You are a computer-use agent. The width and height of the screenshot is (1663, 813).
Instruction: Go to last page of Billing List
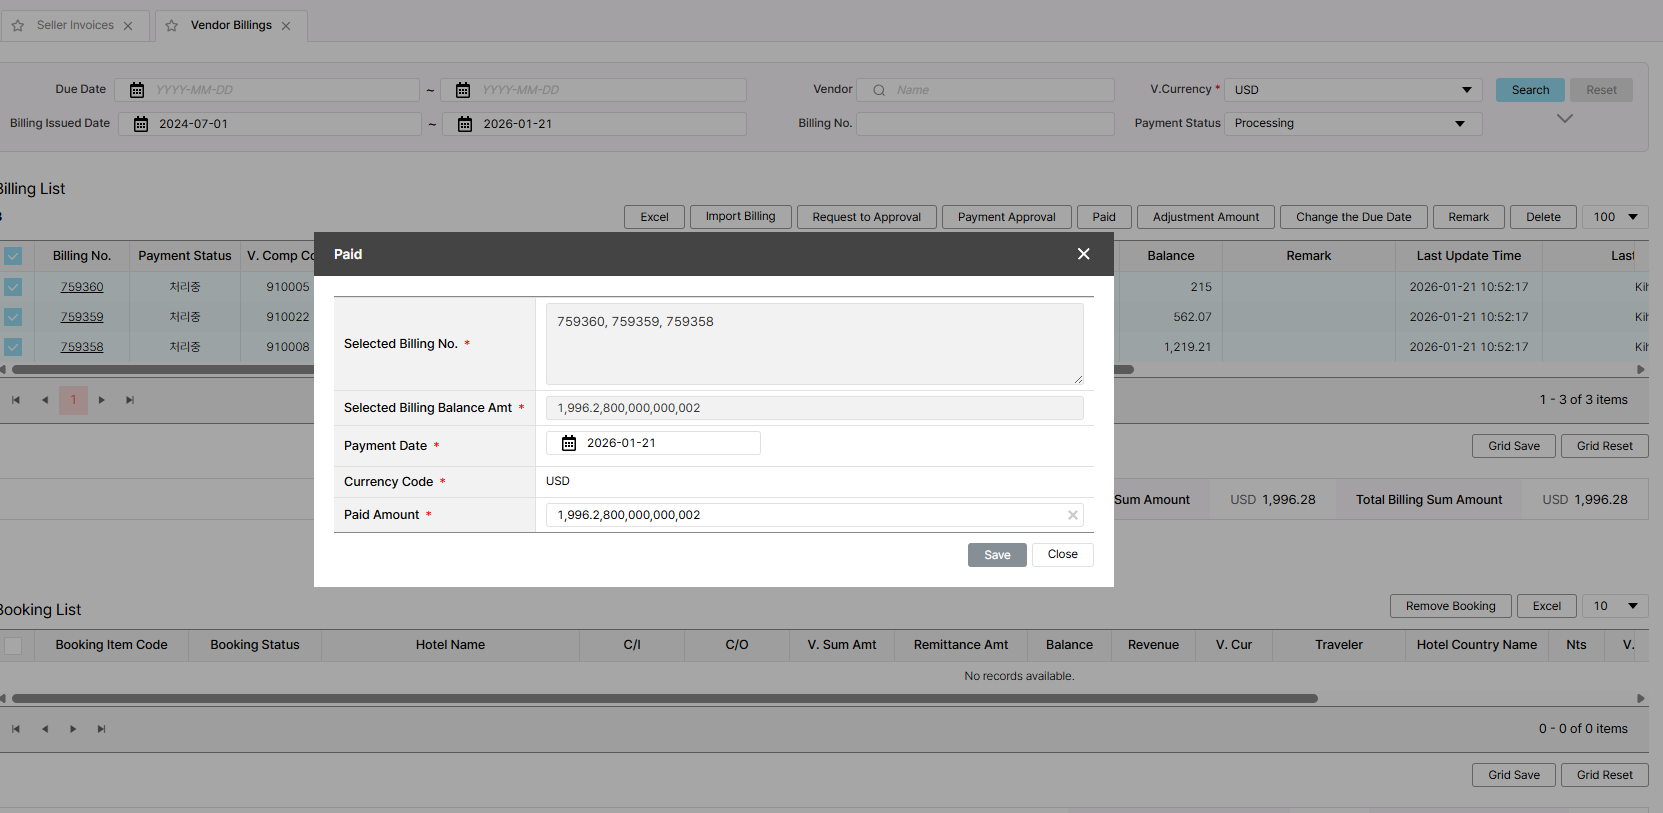click(130, 400)
